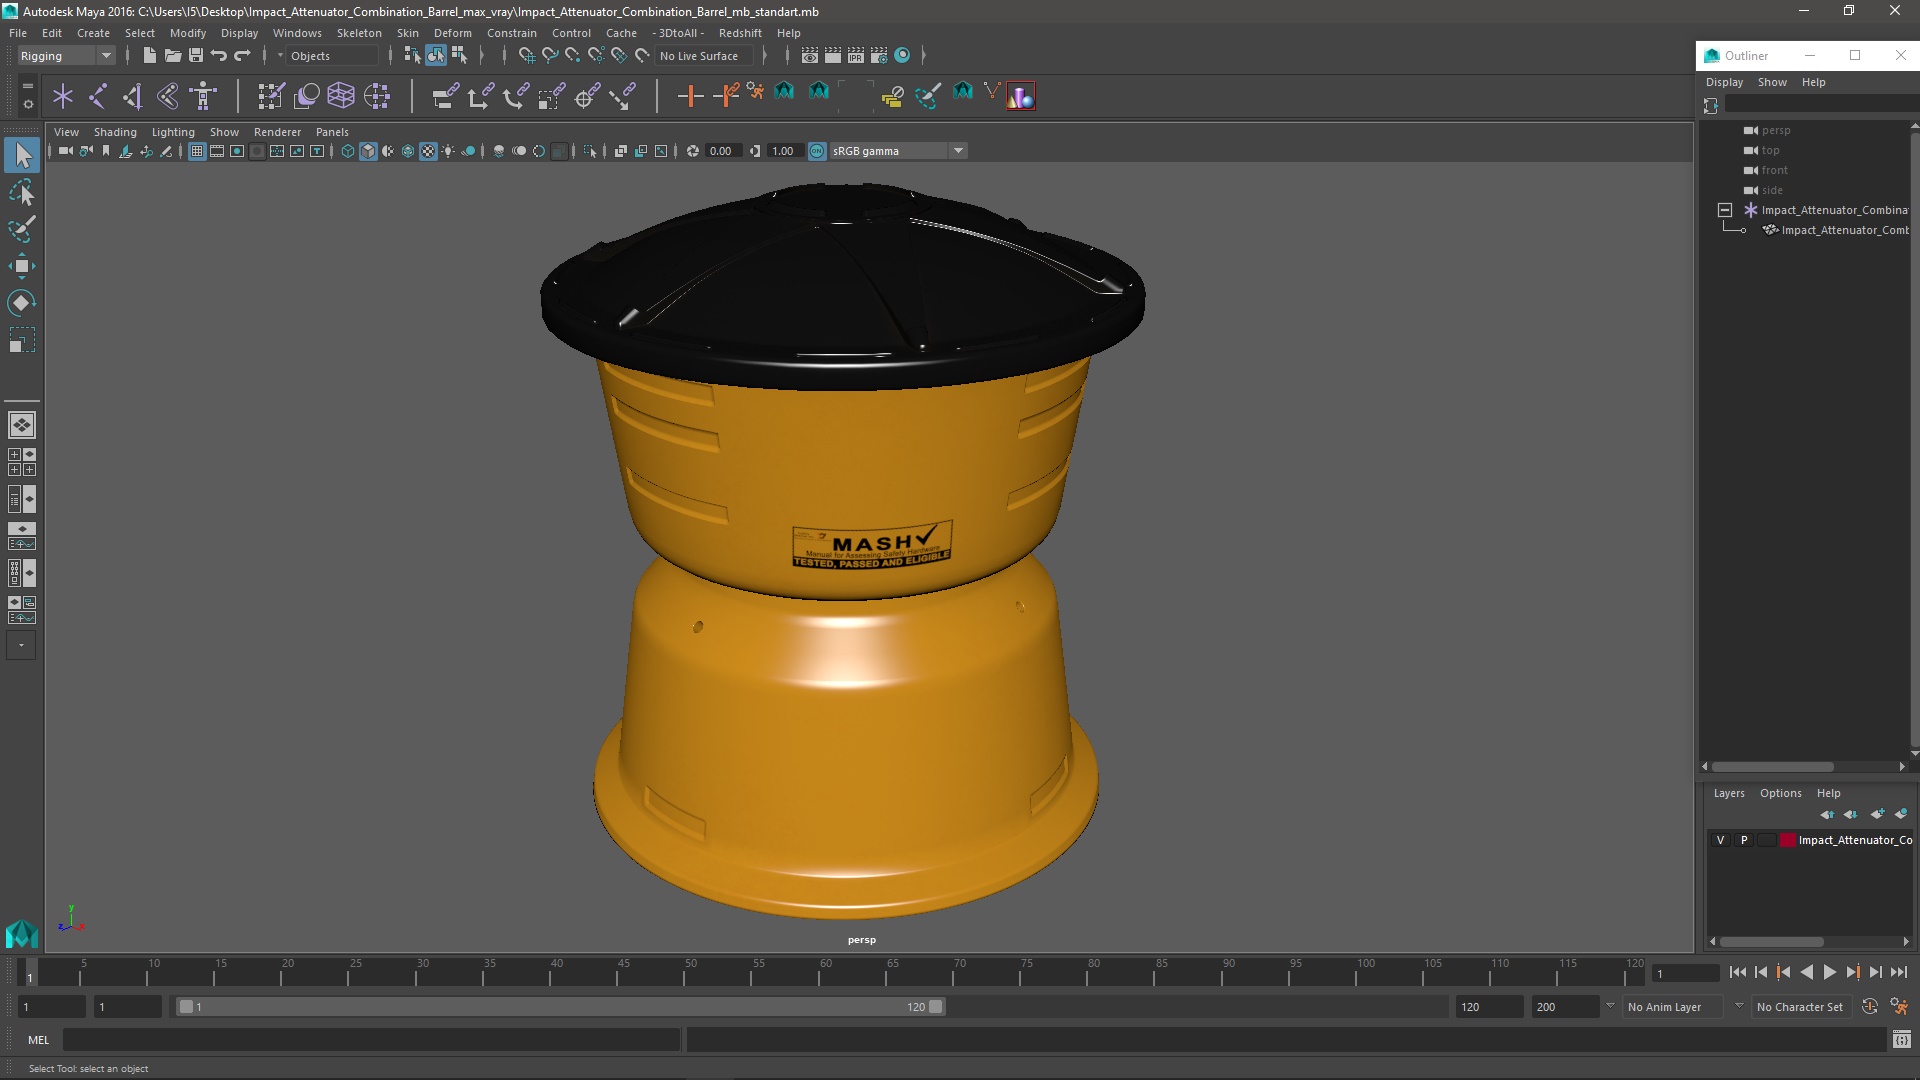1920x1080 pixels.
Task: Toggle the viewport grid display button
Action: [x=197, y=151]
